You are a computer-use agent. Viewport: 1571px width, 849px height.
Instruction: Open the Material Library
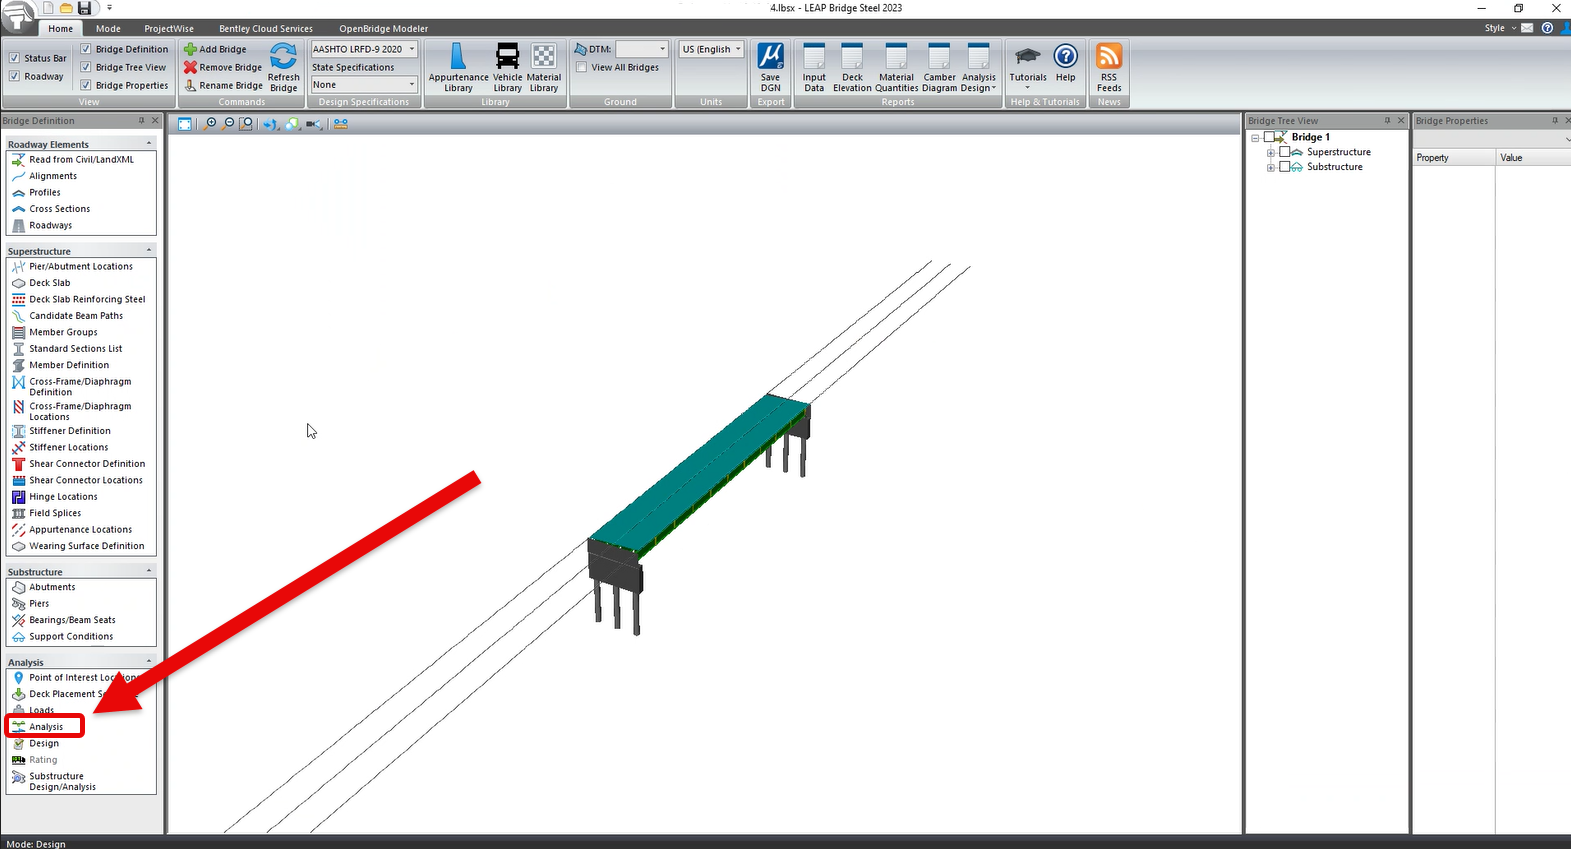coord(543,68)
